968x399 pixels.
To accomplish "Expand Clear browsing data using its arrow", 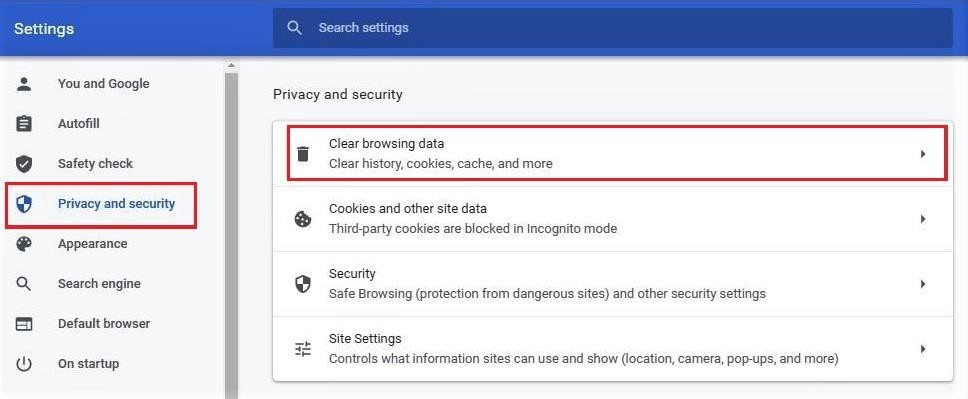I will point(923,154).
